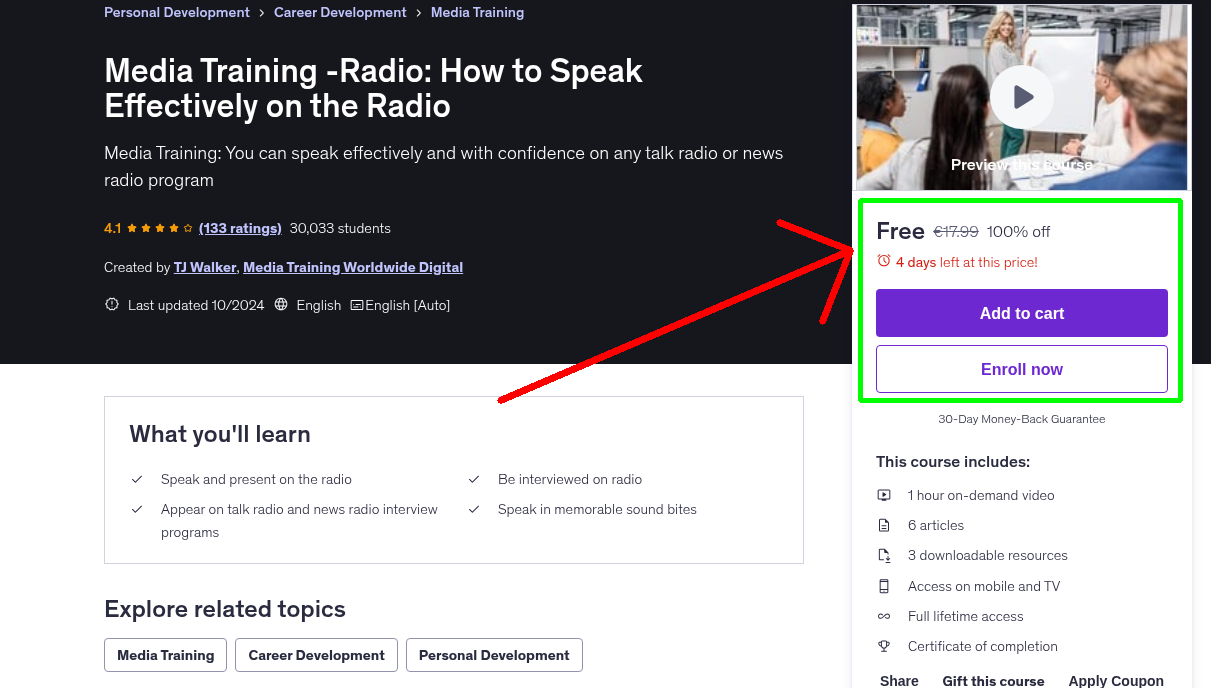Play the course preview video
Viewport: 1211px width, 688px height.
[x=1021, y=97]
